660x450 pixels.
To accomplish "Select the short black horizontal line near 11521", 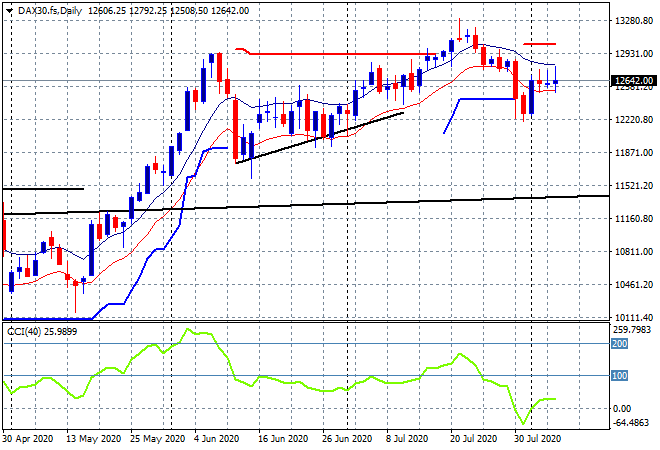I will click(43, 189).
